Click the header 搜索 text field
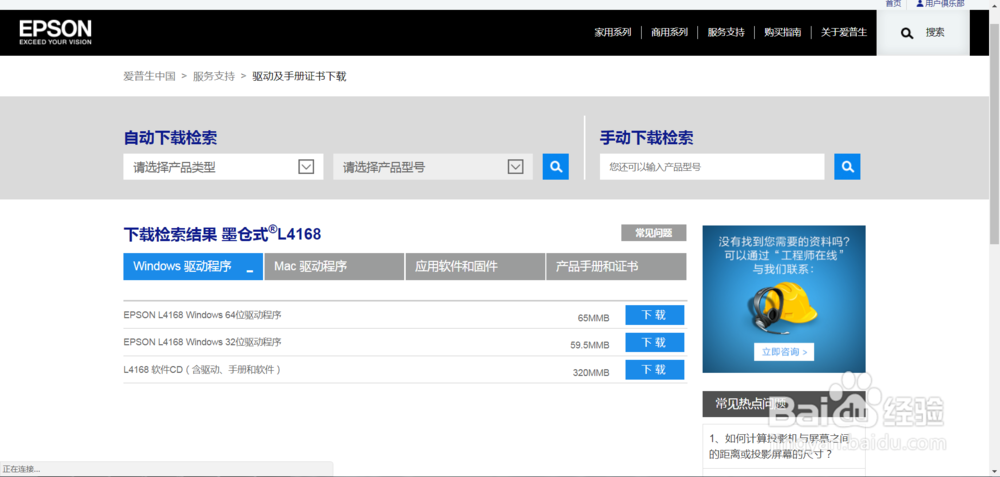Screen dimensions: 1000x477 pyautogui.click(x=936, y=33)
